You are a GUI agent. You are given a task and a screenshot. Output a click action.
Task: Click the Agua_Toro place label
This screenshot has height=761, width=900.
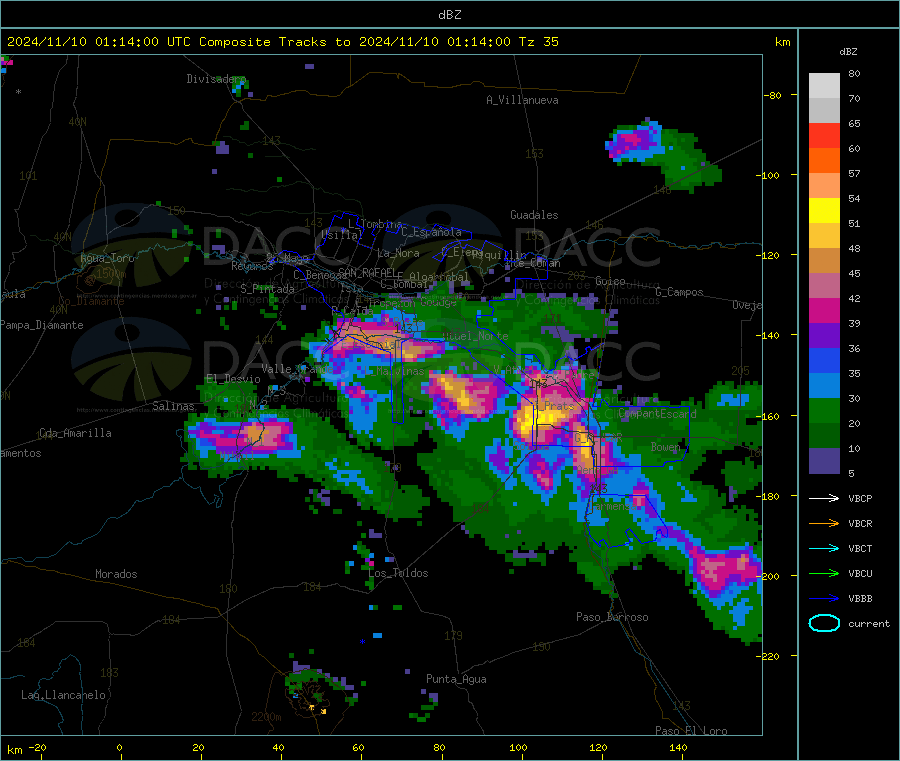(107, 258)
